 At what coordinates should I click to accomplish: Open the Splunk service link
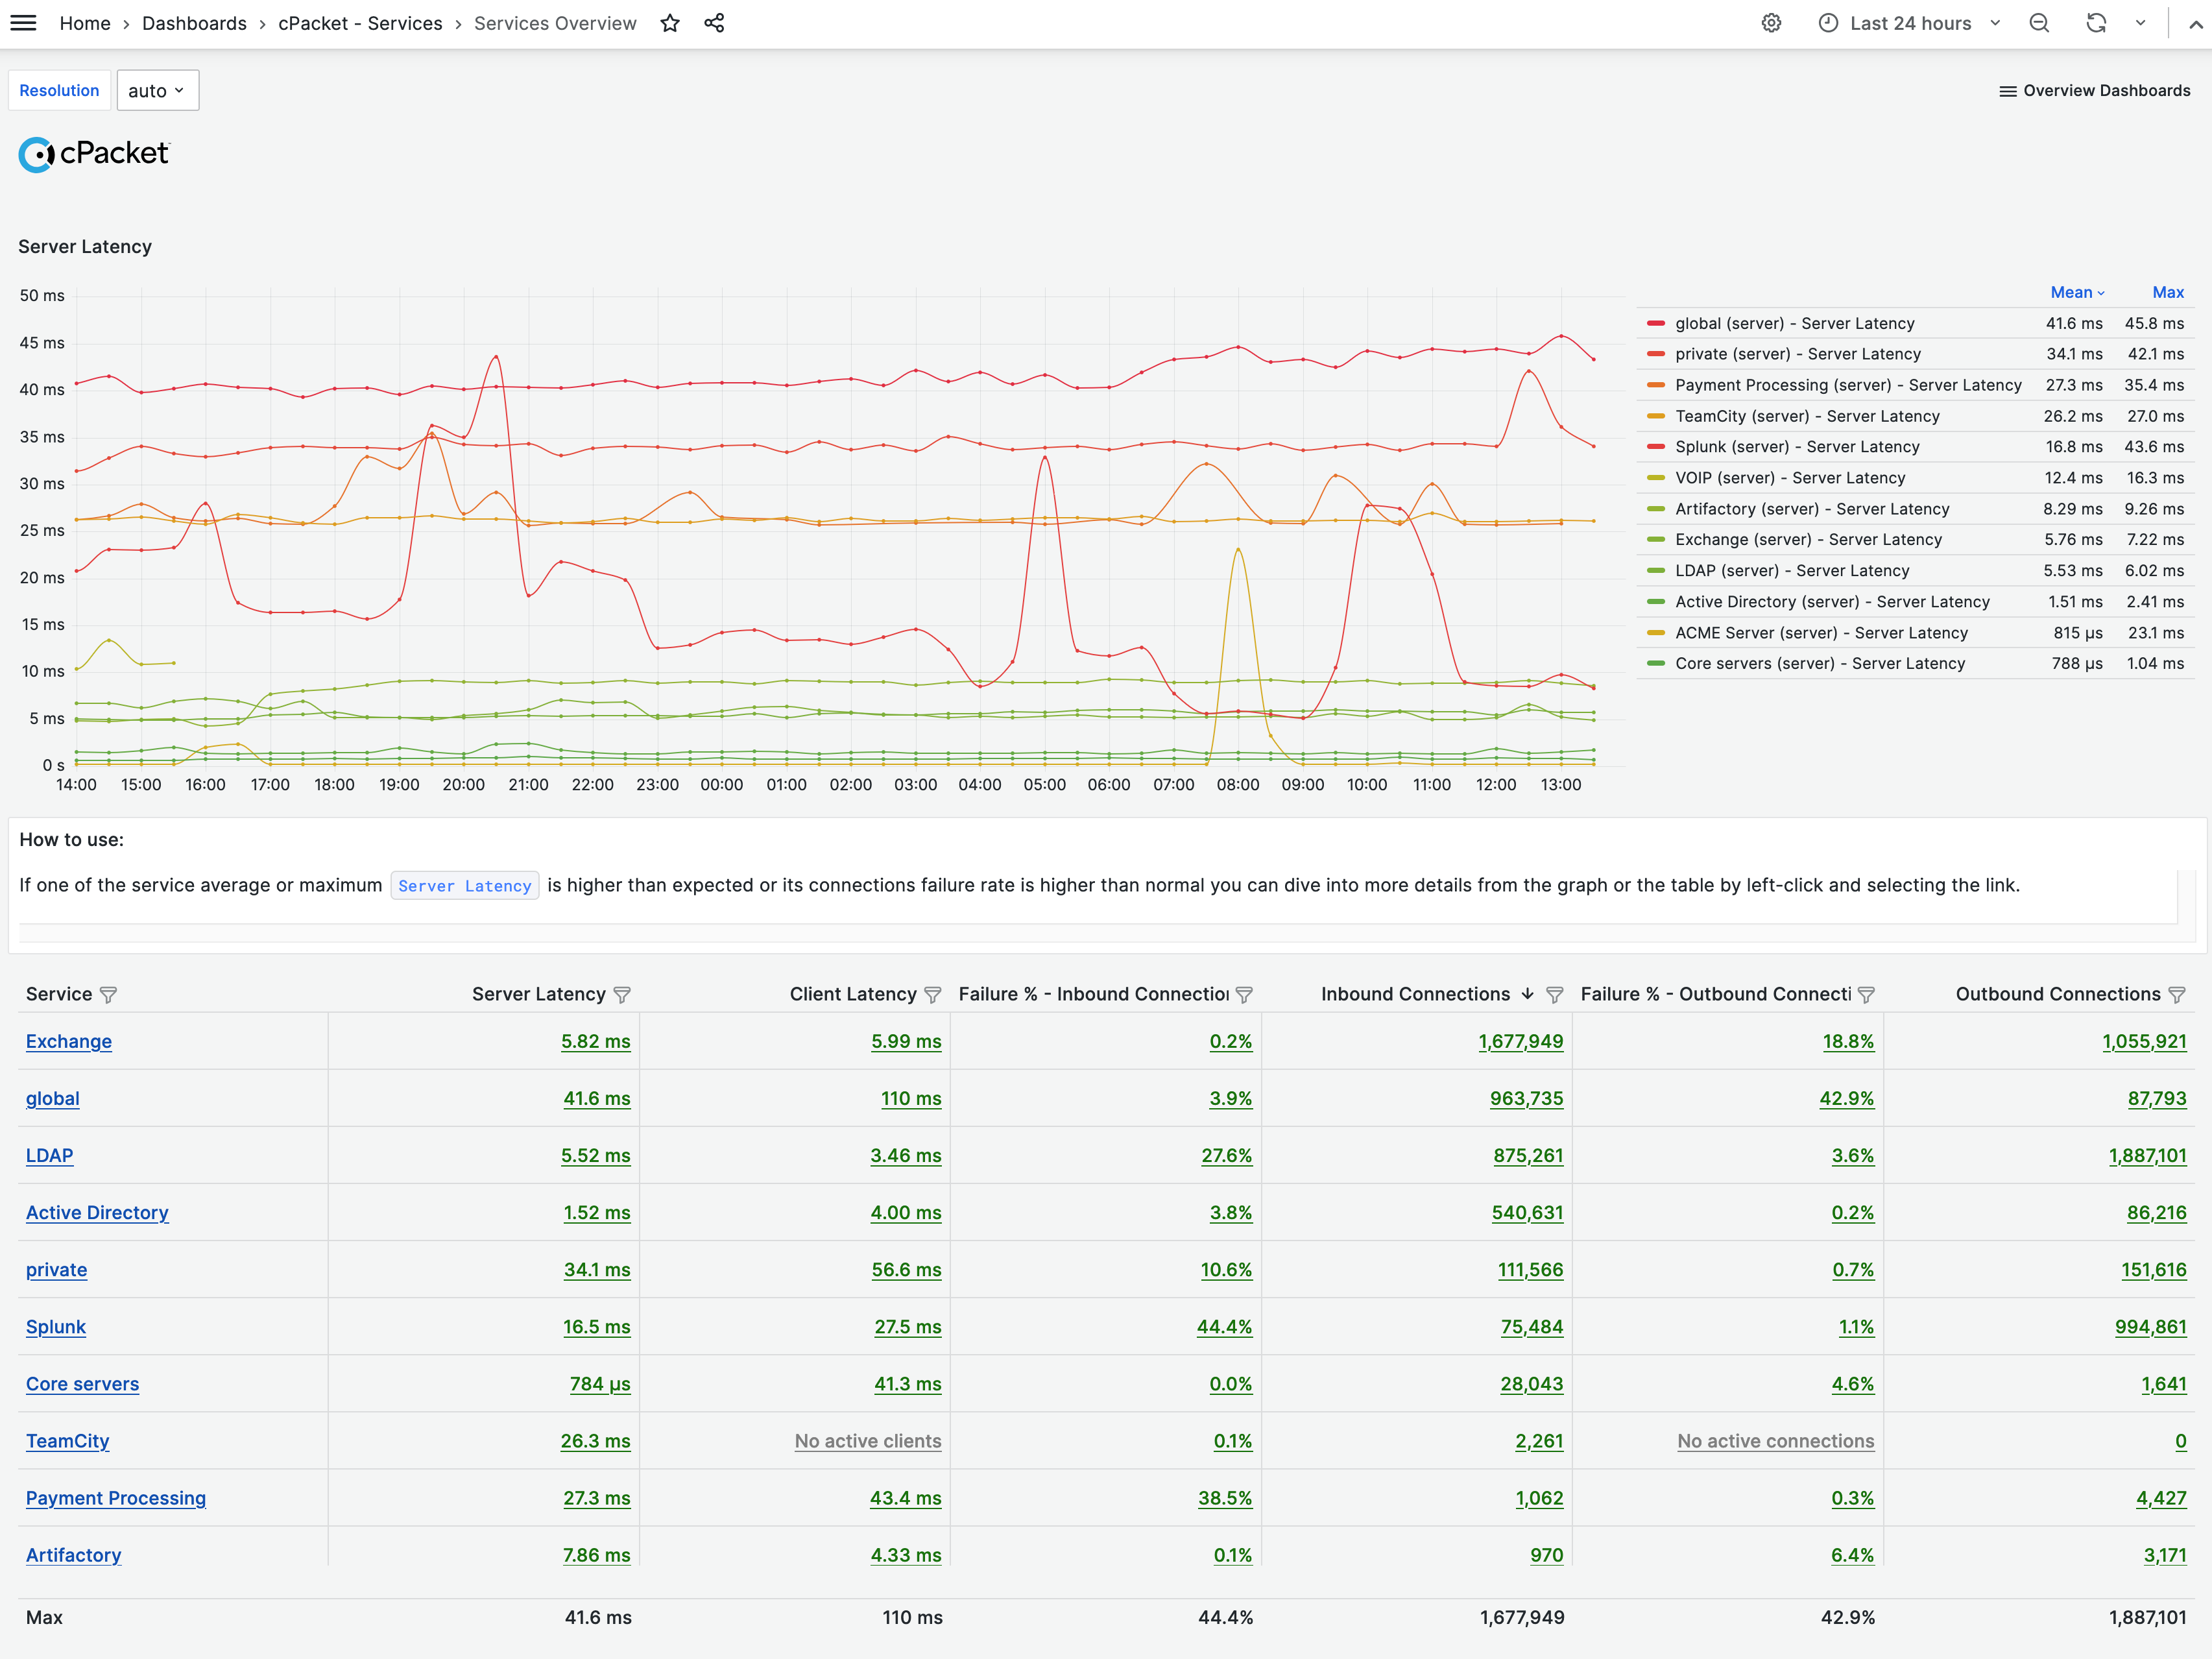(56, 1326)
